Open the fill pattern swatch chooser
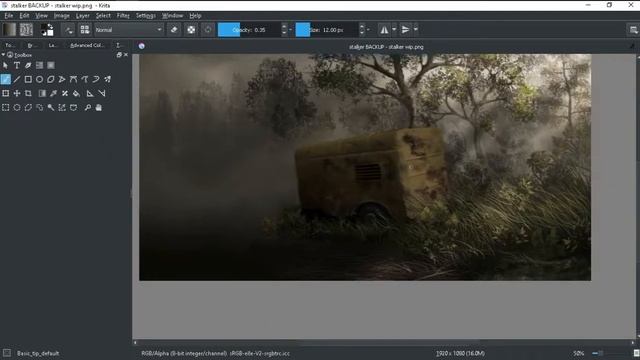The height and width of the screenshot is (360, 640). [x=26, y=30]
